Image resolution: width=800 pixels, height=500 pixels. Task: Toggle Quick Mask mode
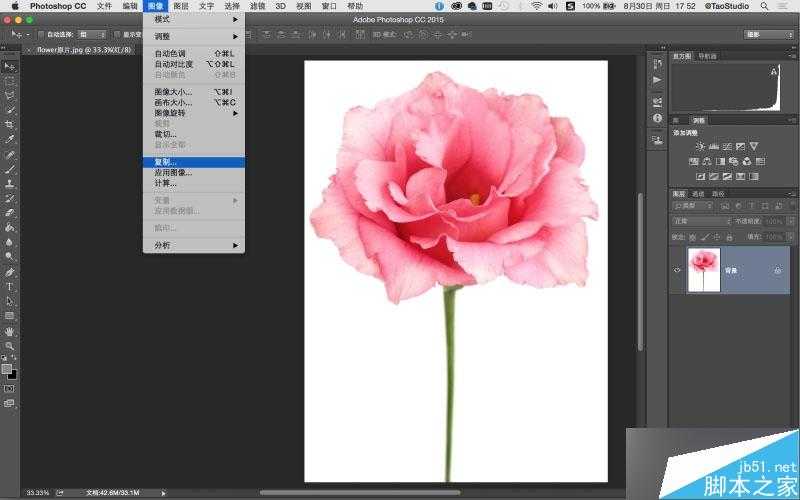click(x=10, y=388)
